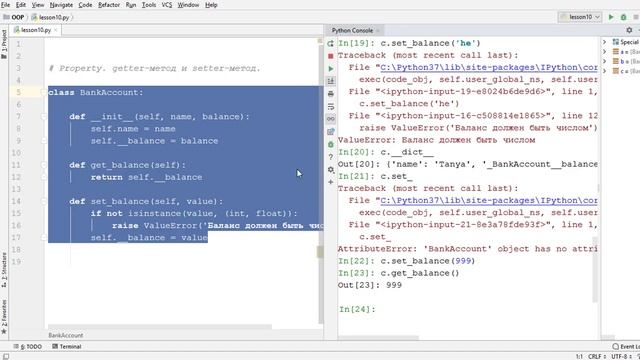Close the lesson10.py editor tab
640x360 pixels.
click(x=56, y=30)
